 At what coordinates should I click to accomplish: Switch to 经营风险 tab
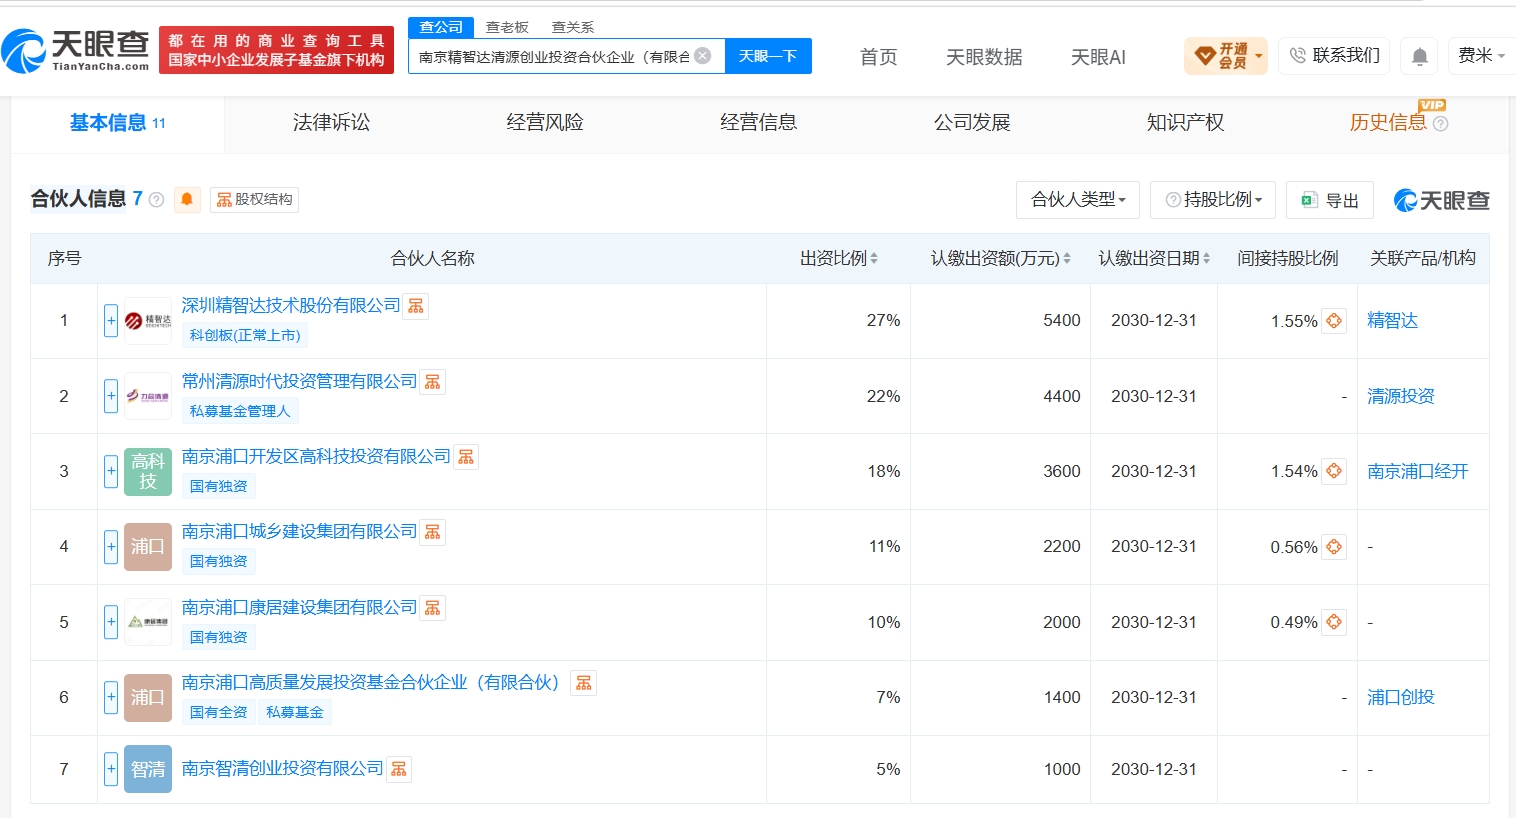[x=545, y=123]
